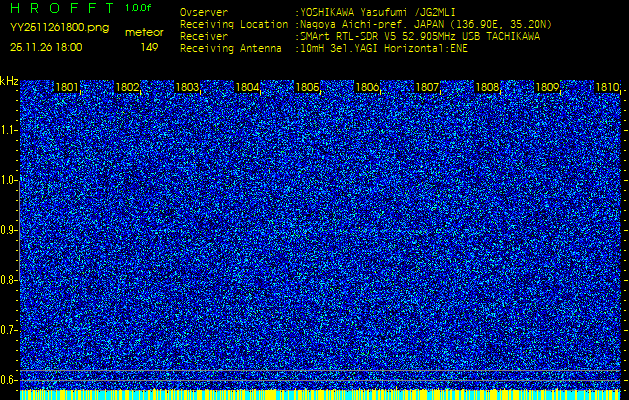Click the 0.7 frequency axis label

coord(8,330)
